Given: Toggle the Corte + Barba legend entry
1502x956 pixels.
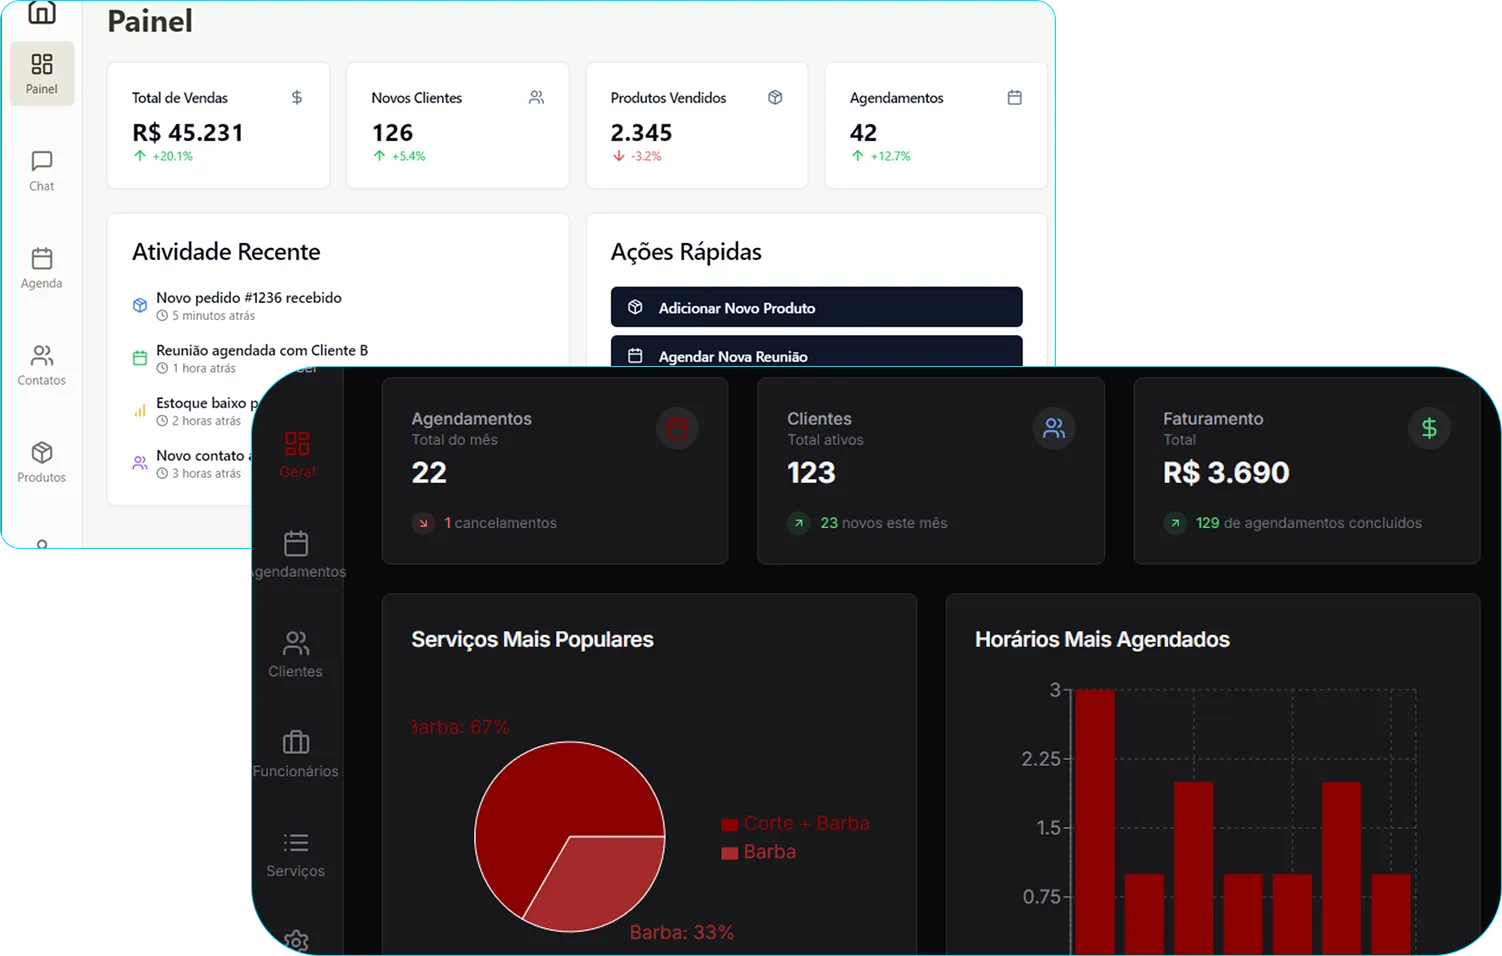Looking at the screenshot, I should [x=796, y=824].
